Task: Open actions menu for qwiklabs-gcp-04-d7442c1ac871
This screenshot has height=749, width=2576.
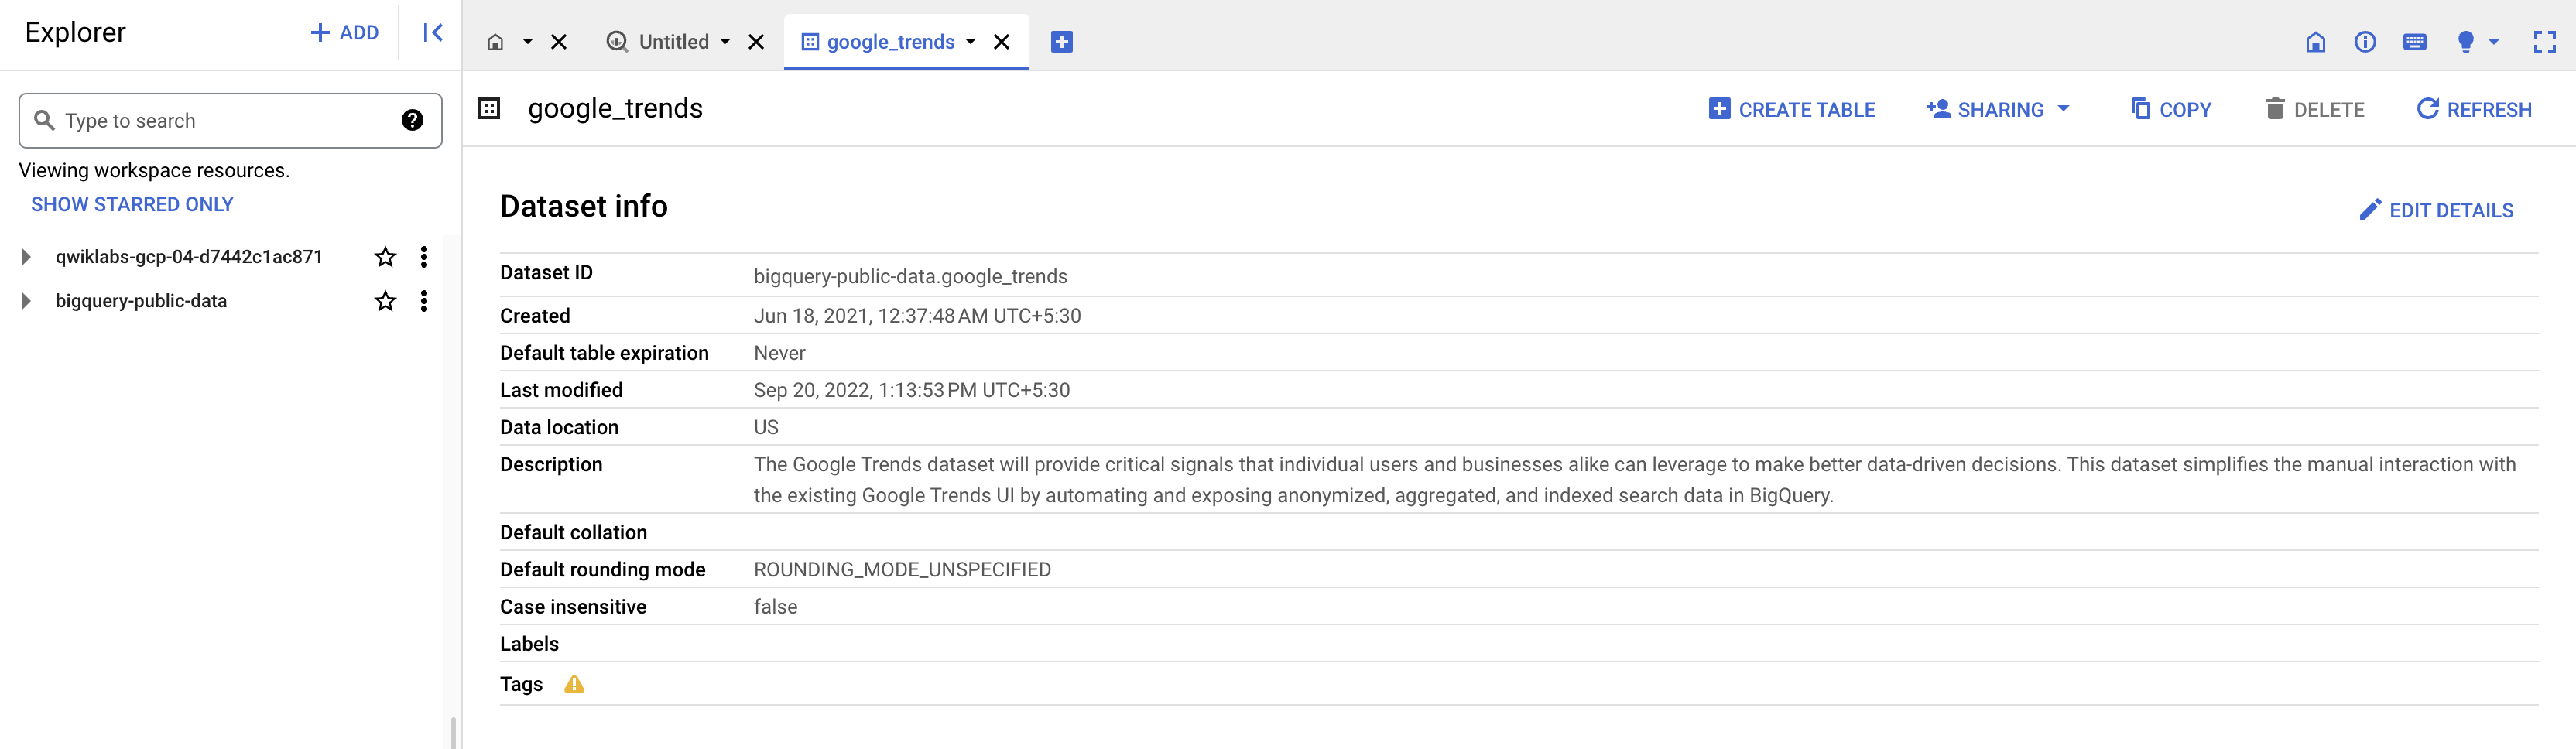Action: pyautogui.click(x=424, y=257)
